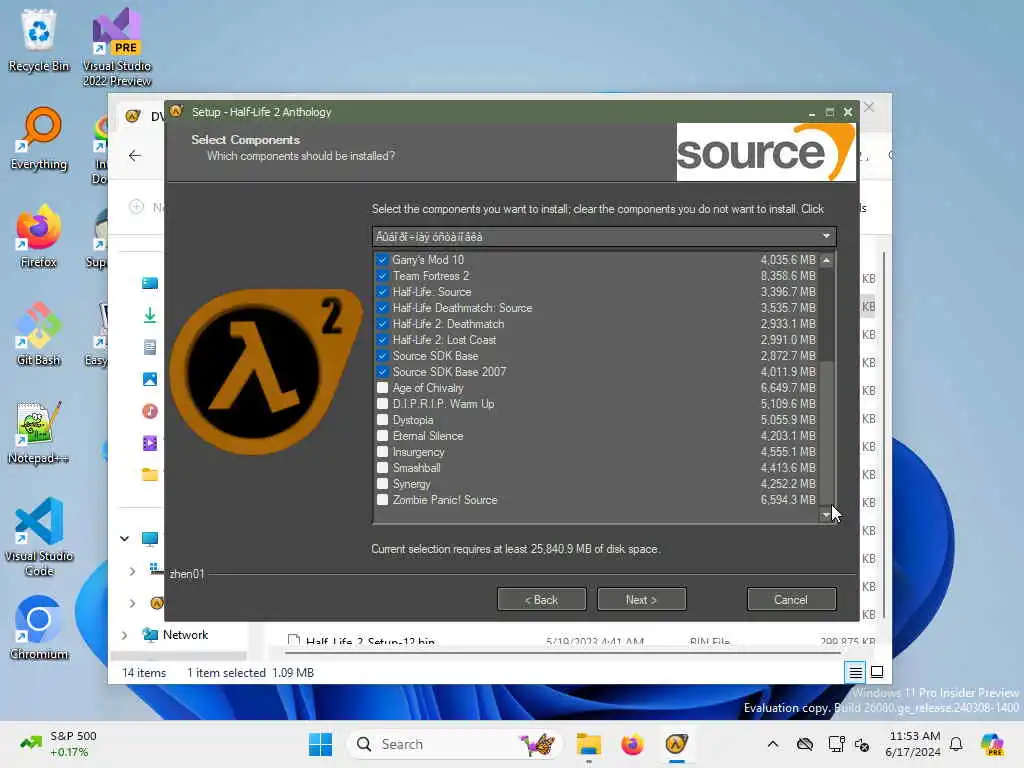Screen dimensions: 1024x768
Task: Maximize the Setup window
Action: [x=829, y=112]
